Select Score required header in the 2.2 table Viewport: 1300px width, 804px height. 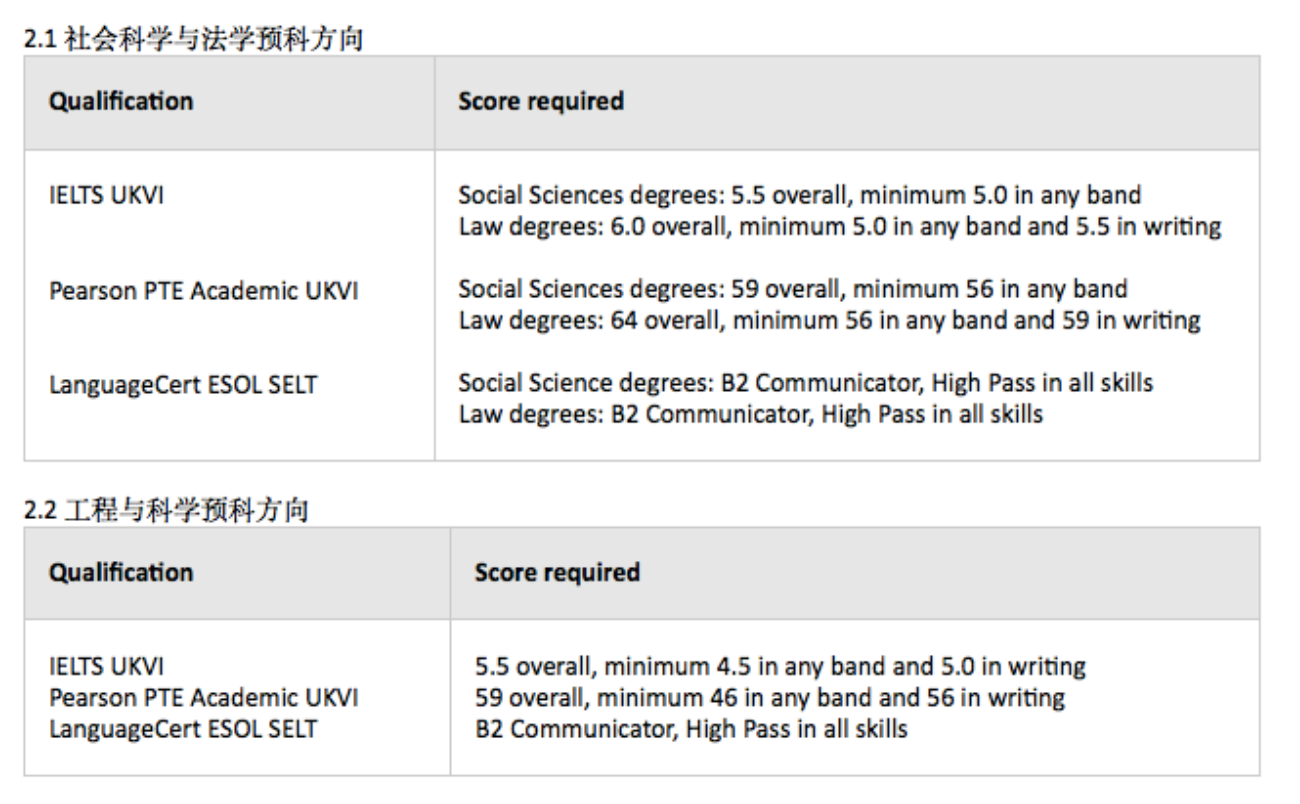(557, 573)
